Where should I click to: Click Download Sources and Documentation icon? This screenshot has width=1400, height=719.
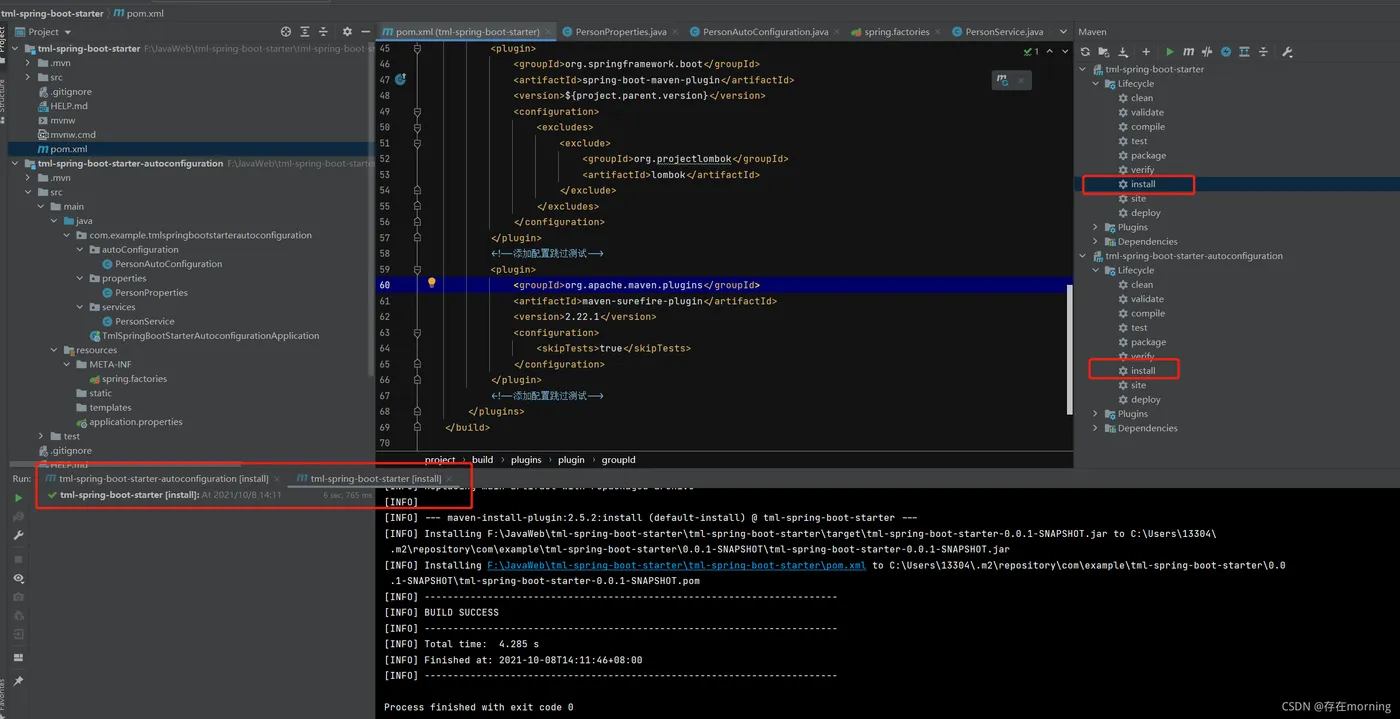point(1123,52)
